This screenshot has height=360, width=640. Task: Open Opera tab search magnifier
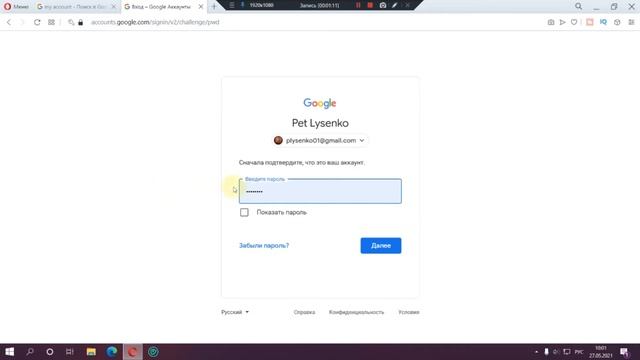[x=578, y=6]
